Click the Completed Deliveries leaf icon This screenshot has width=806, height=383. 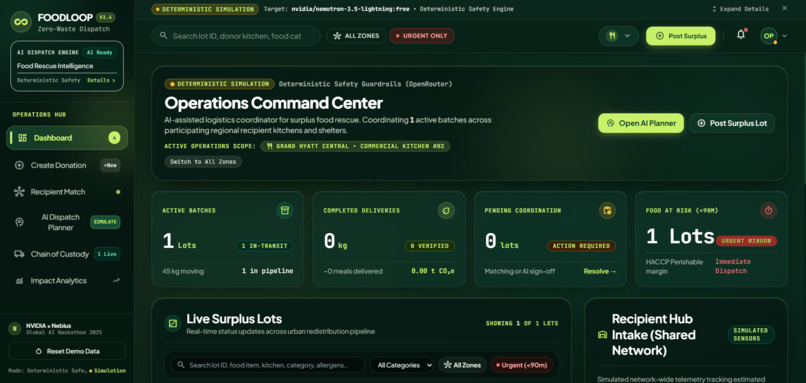(x=446, y=210)
